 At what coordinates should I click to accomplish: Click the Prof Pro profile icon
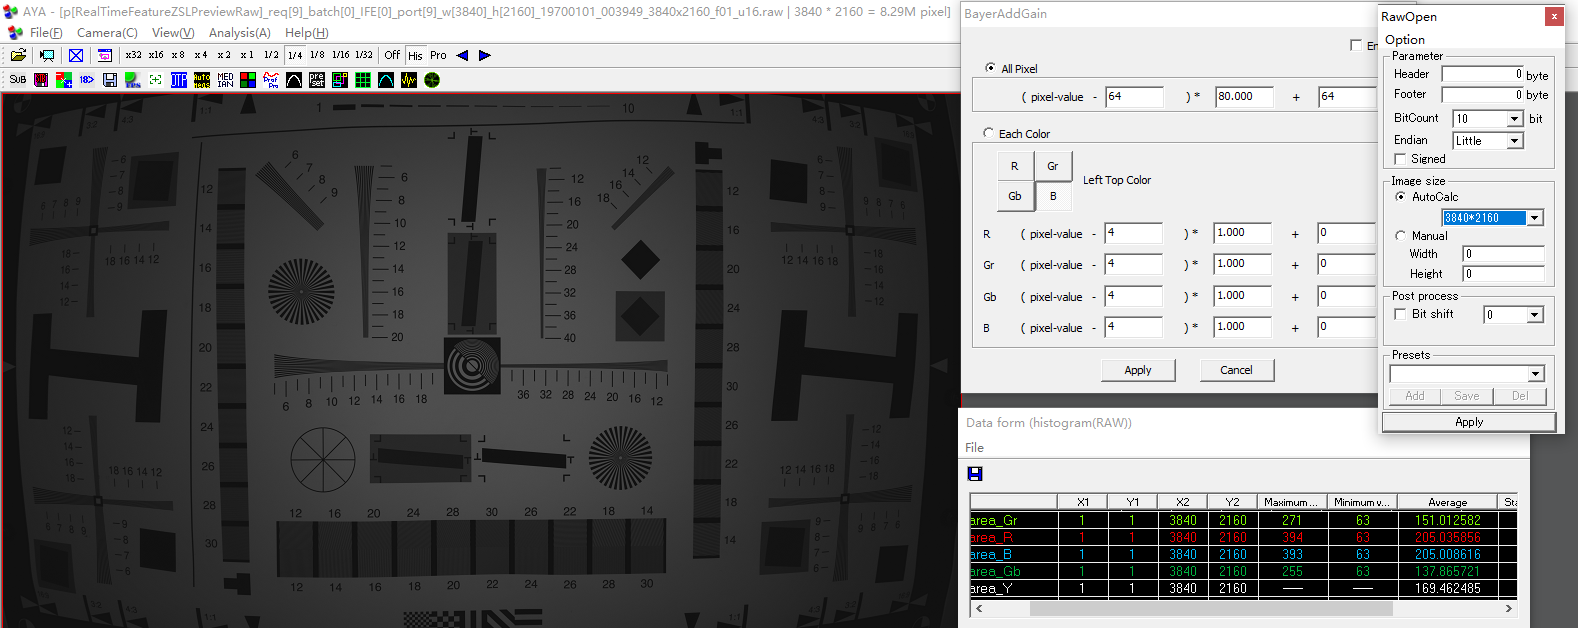271,80
